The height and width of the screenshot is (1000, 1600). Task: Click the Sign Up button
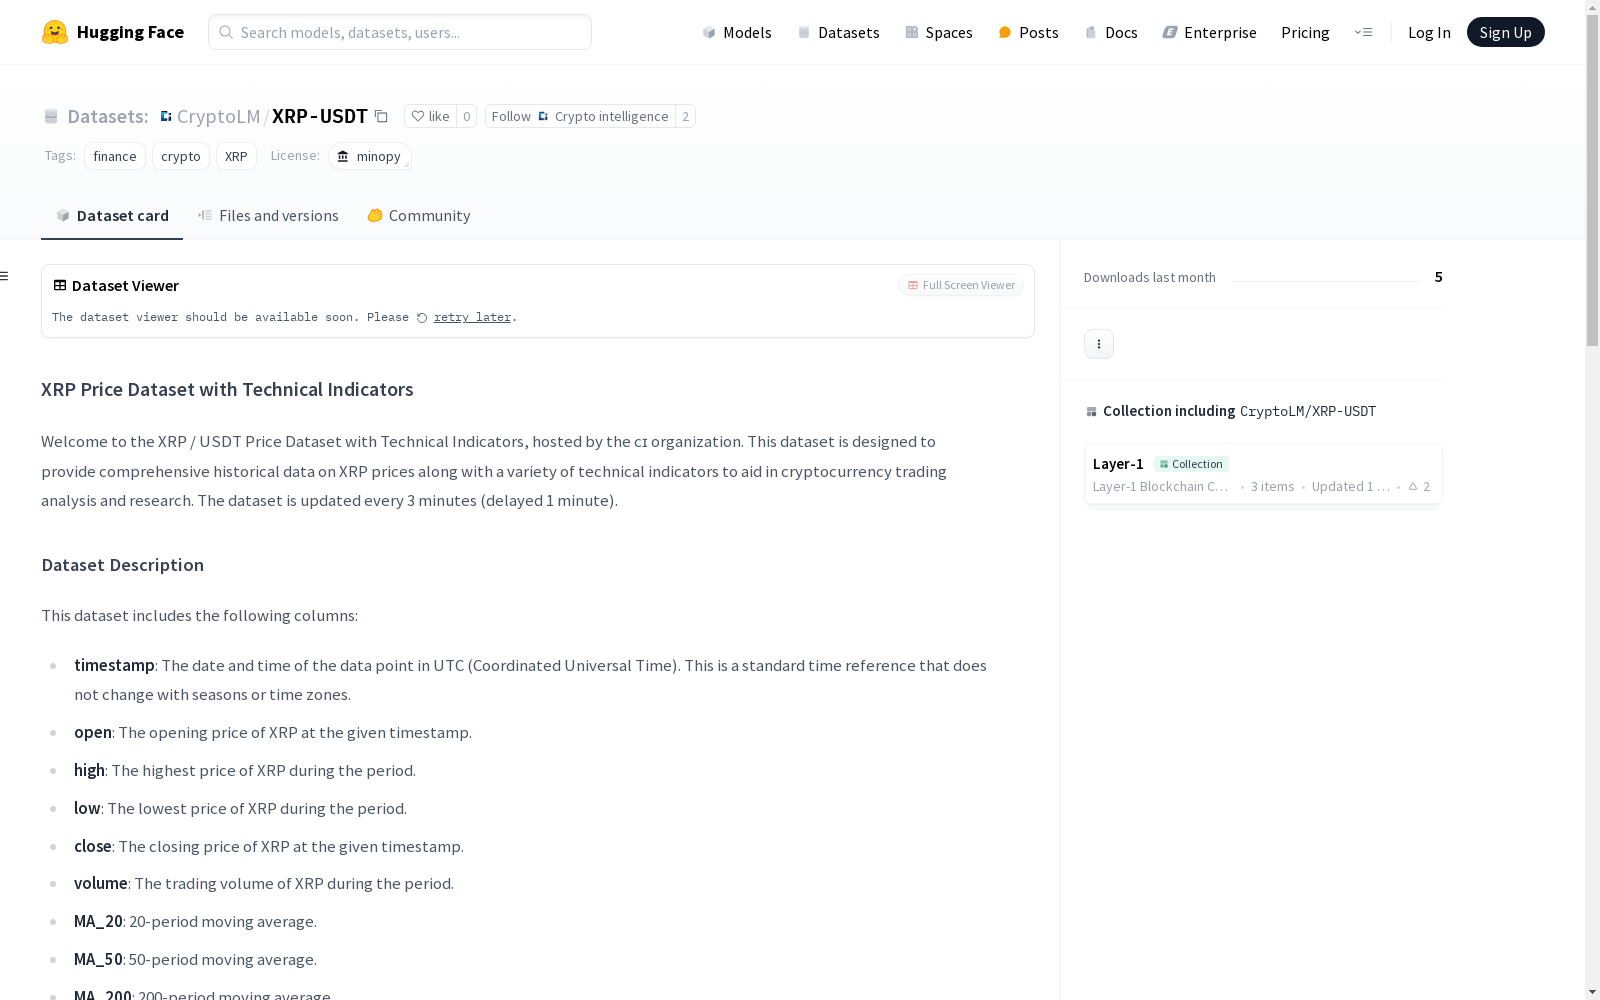pos(1505,32)
